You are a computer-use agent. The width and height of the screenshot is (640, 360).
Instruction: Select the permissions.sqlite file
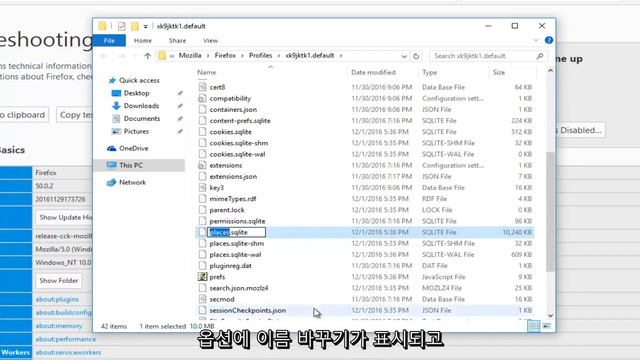(x=237, y=221)
